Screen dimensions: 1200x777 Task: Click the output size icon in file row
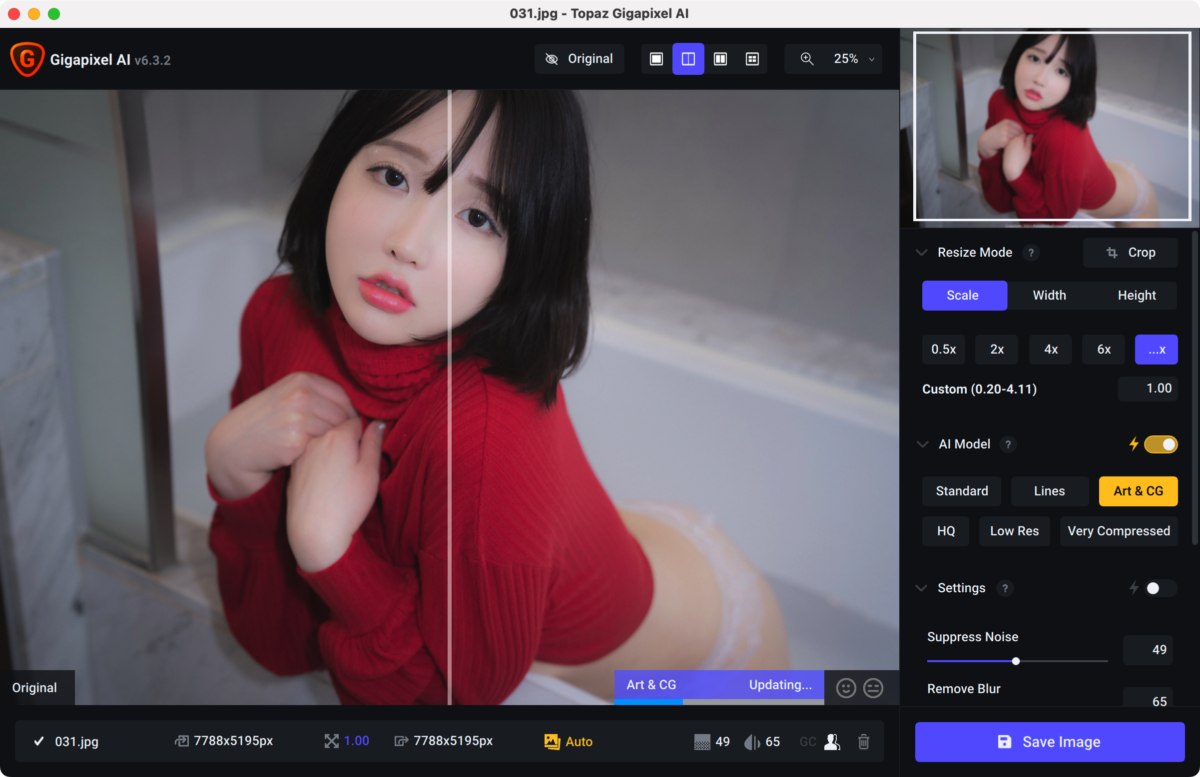click(401, 741)
